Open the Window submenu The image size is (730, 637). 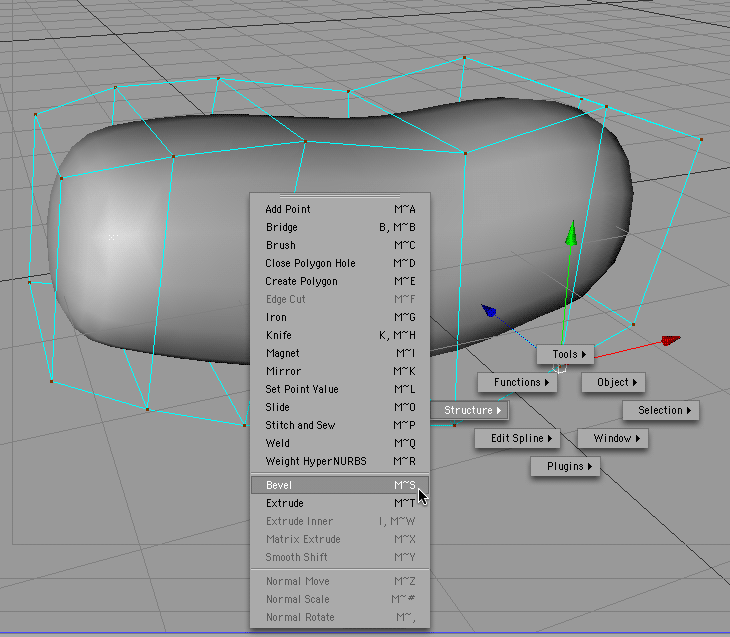pos(616,438)
